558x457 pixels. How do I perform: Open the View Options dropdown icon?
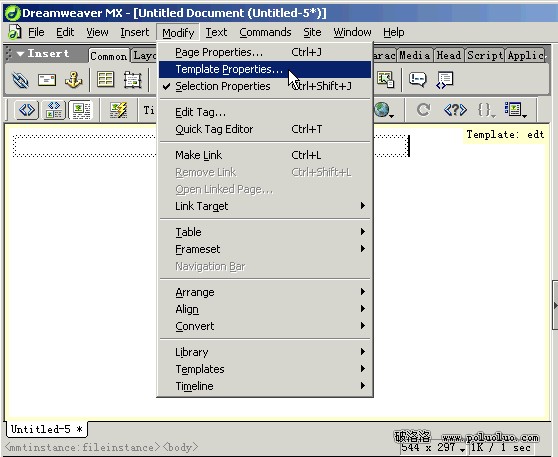coord(516,110)
